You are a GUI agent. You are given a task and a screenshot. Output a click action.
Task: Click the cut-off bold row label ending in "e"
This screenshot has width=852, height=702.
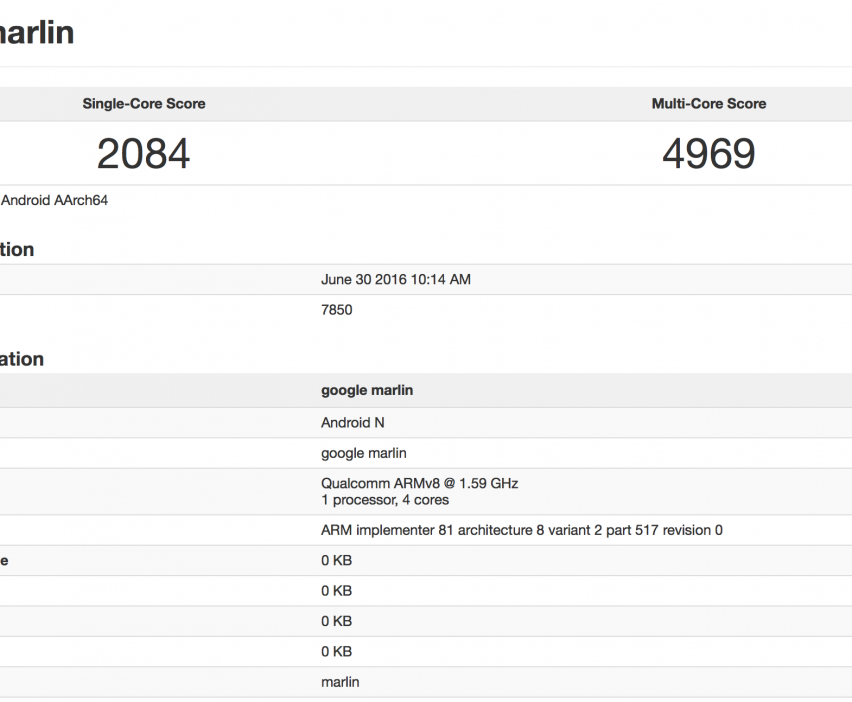(4, 561)
